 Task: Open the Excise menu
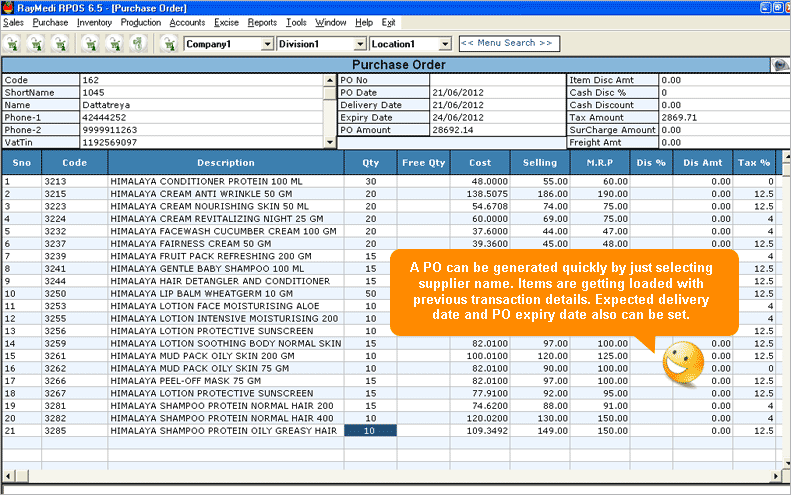[x=227, y=22]
